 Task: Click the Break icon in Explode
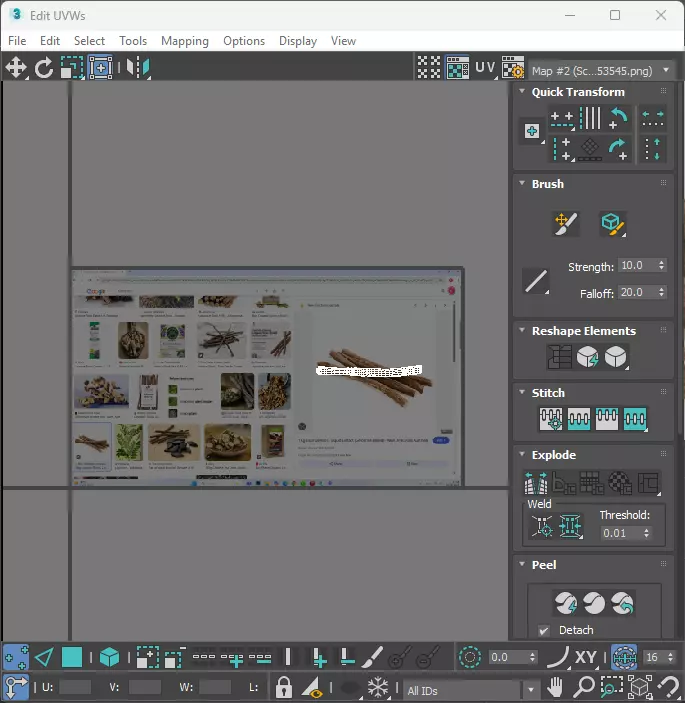point(536,483)
